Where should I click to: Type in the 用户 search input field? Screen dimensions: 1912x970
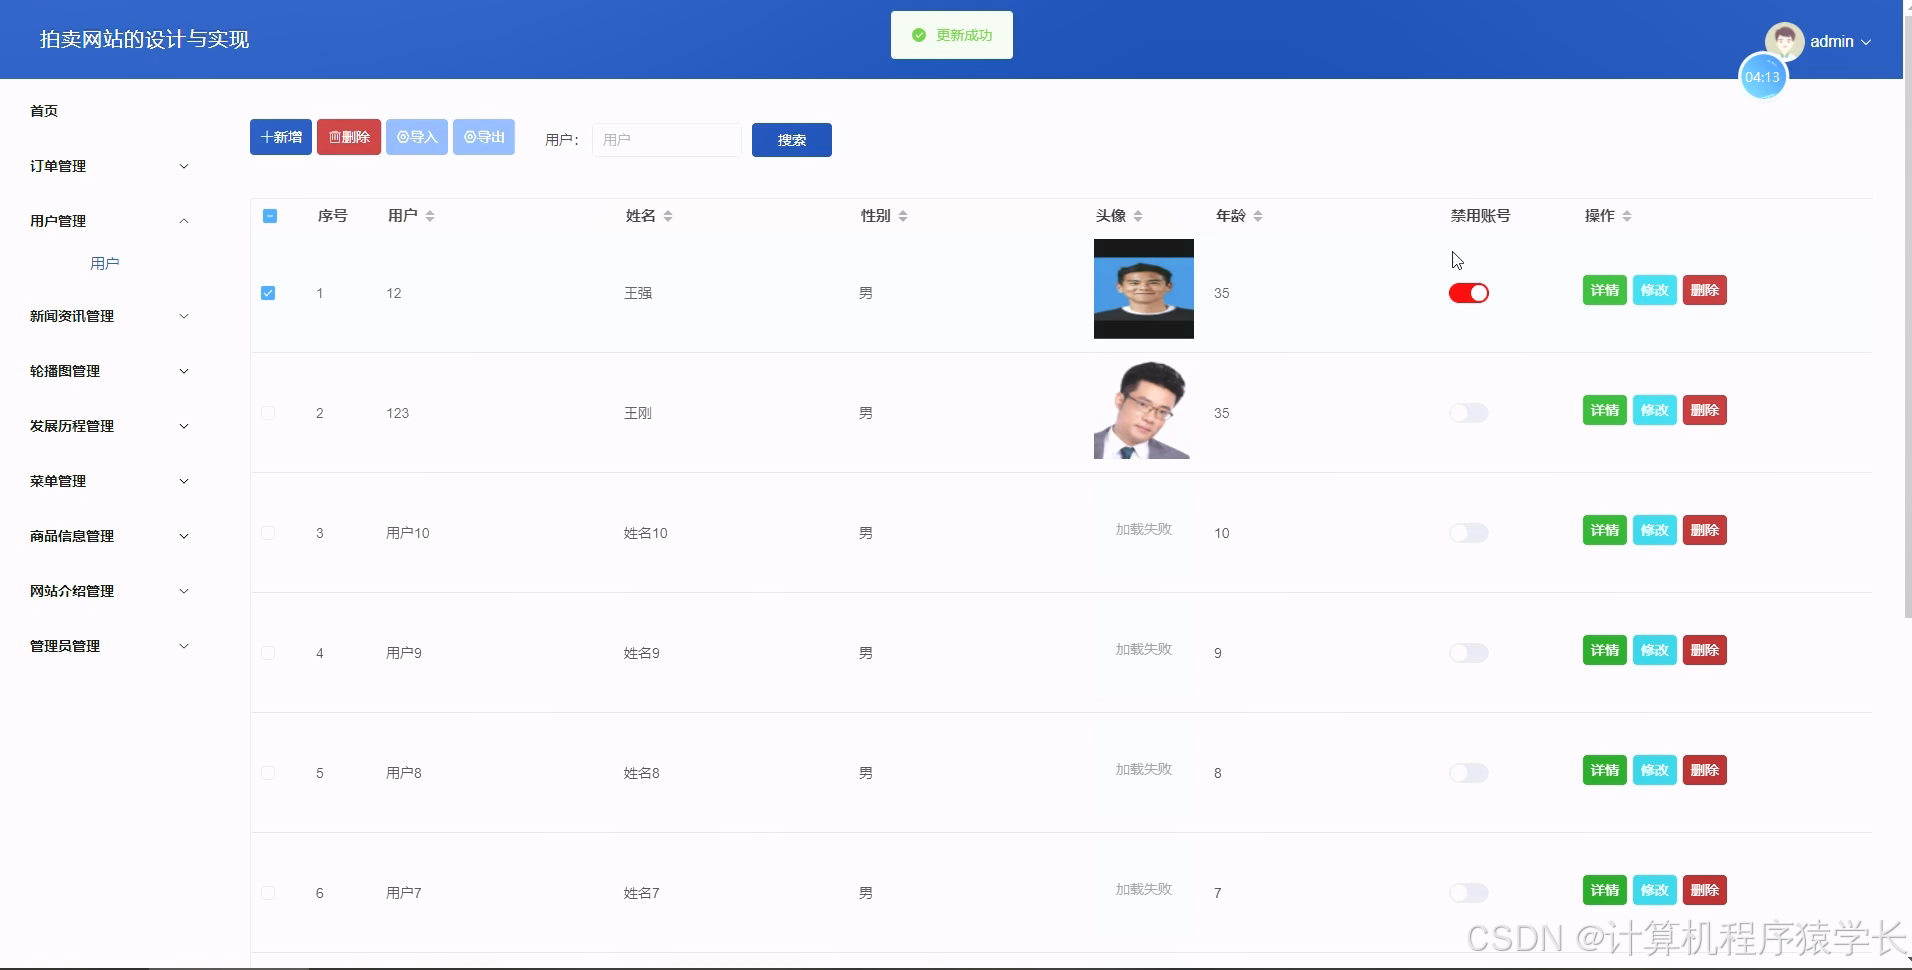click(x=666, y=139)
